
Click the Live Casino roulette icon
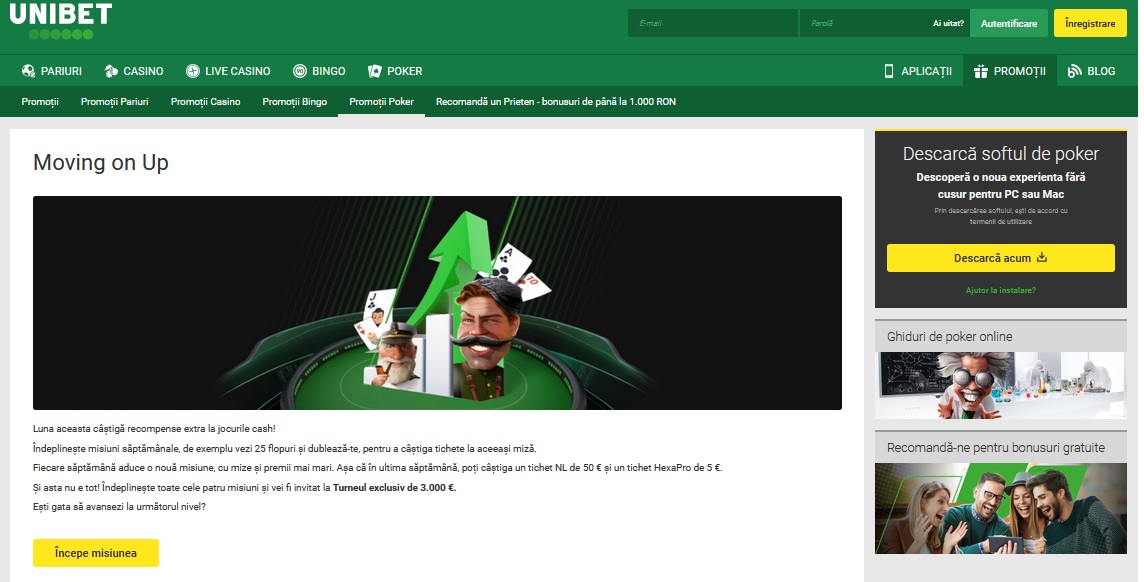tap(193, 71)
